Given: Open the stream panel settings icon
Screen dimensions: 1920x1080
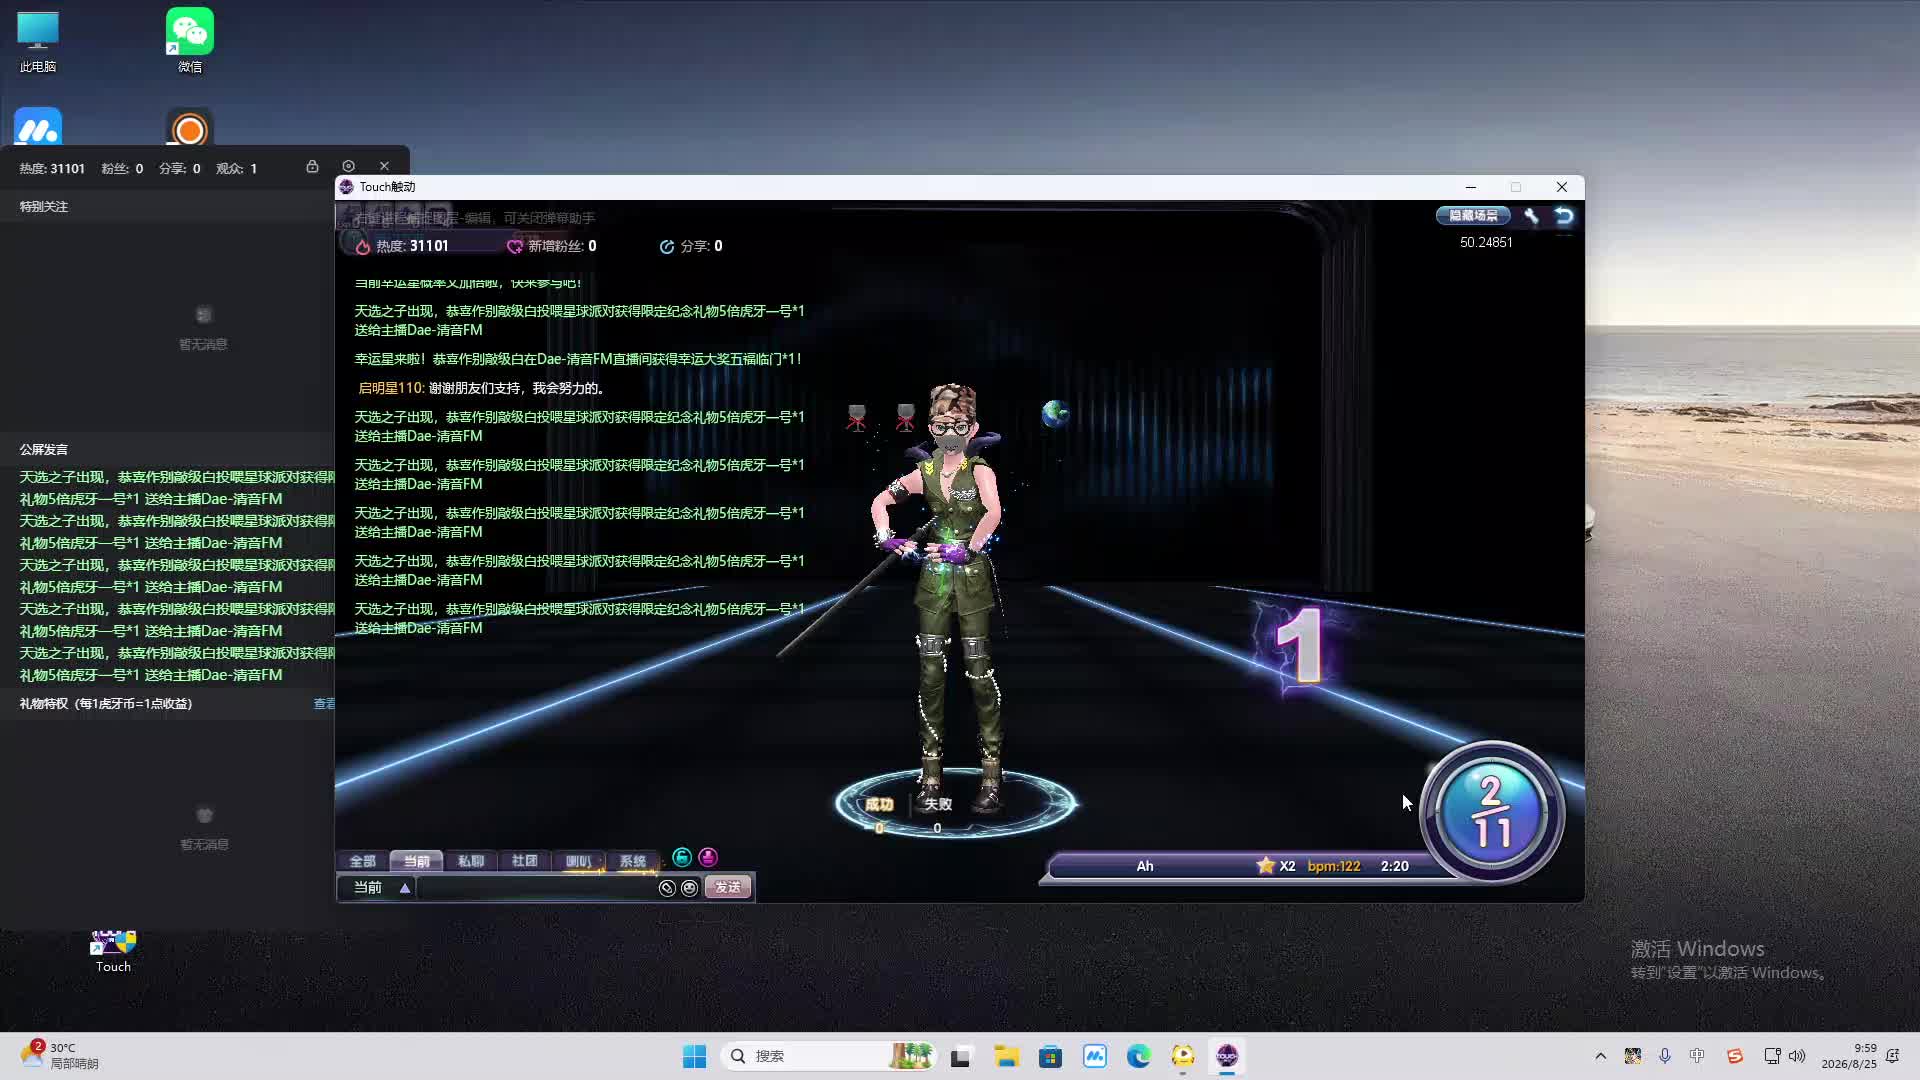Looking at the screenshot, I should [x=348, y=166].
